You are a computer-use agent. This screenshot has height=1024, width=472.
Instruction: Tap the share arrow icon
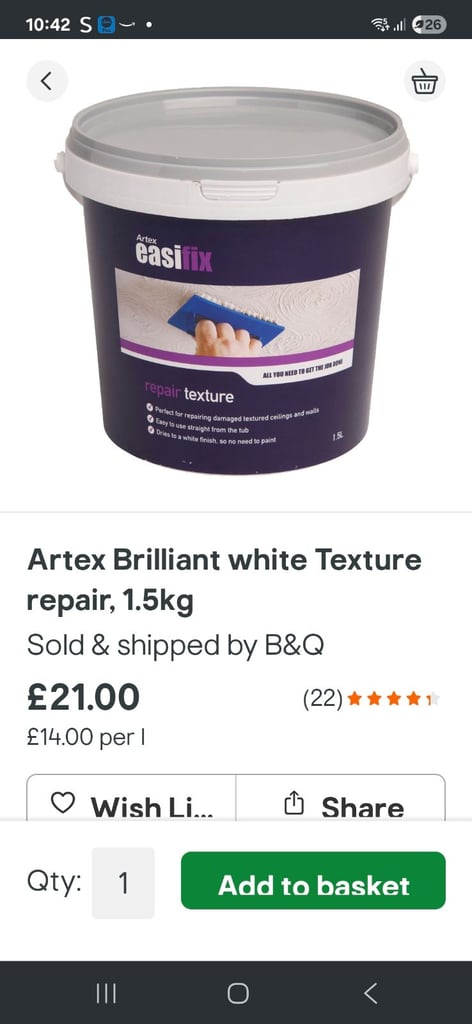[x=294, y=803]
